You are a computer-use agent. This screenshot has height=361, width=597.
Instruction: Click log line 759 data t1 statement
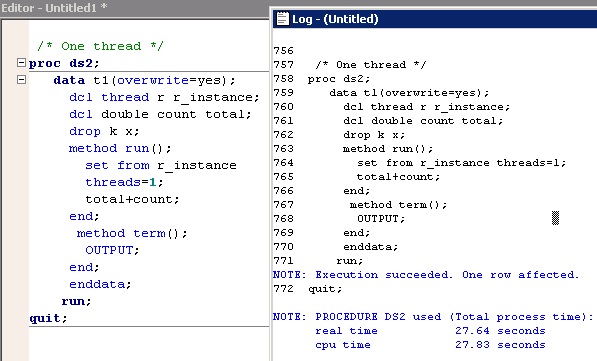409,93
